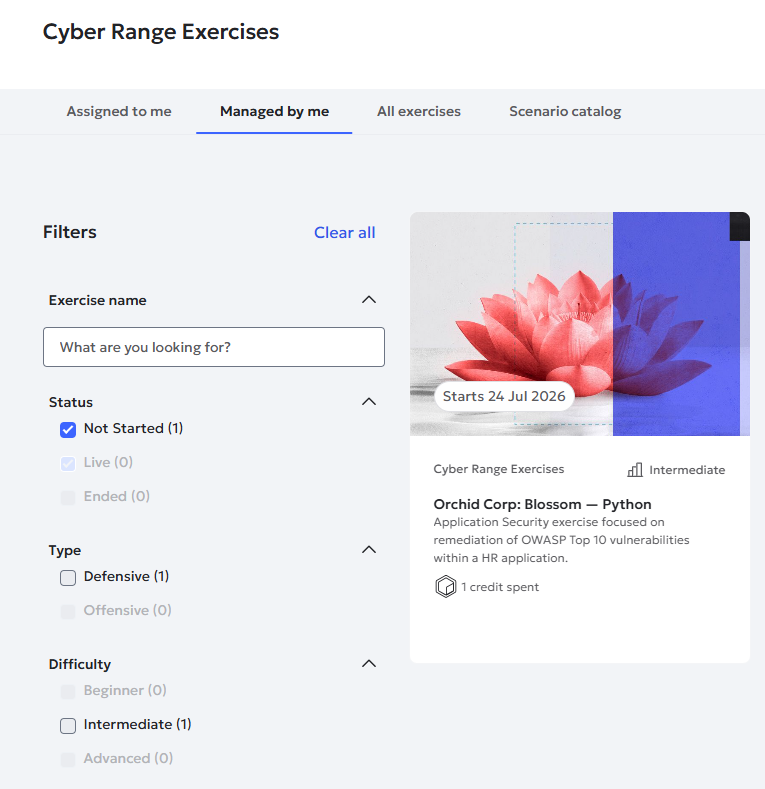
Task: Open Orchid Corp: Blossom — Python exercise
Action: click(543, 504)
